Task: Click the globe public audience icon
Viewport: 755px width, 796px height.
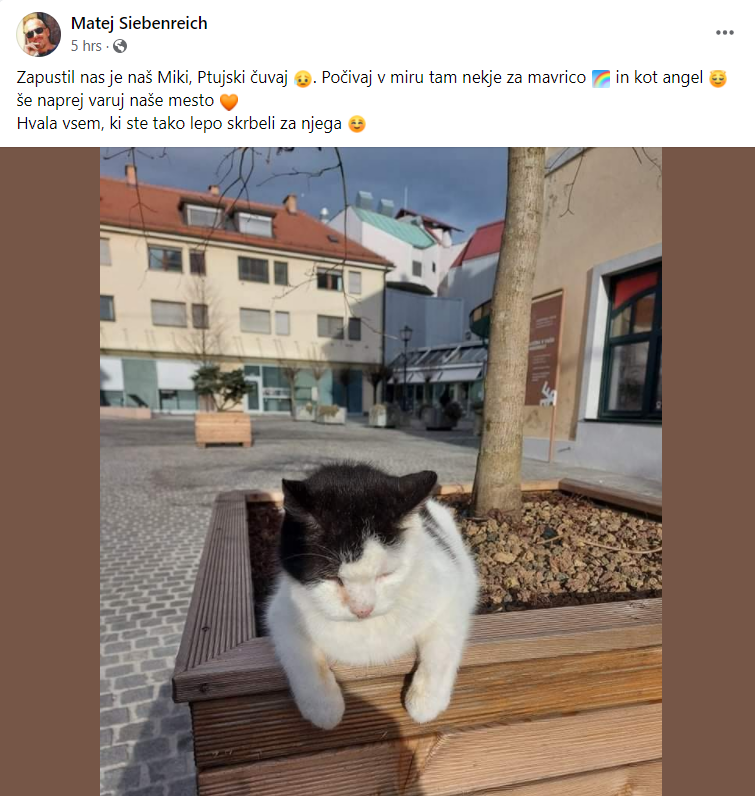Action: (x=120, y=46)
